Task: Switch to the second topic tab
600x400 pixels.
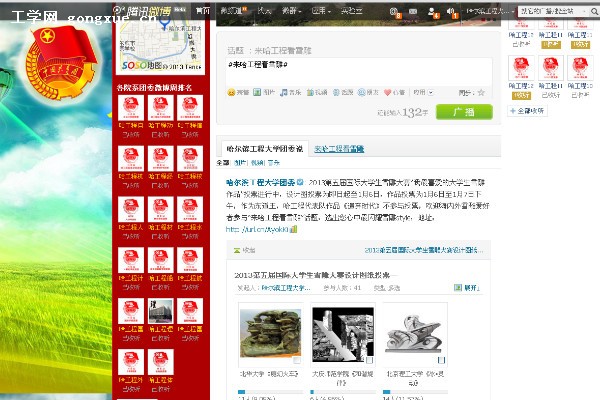Action: [340, 148]
